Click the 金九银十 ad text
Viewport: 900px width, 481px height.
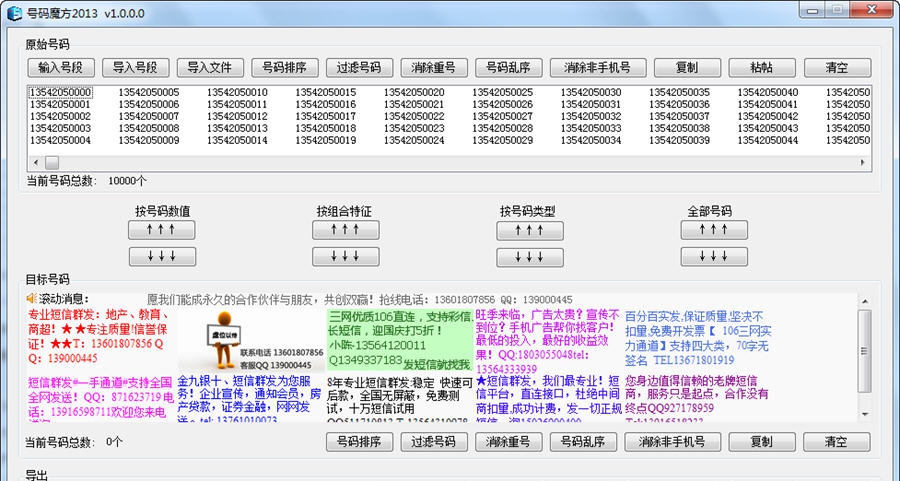(x=250, y=400)
